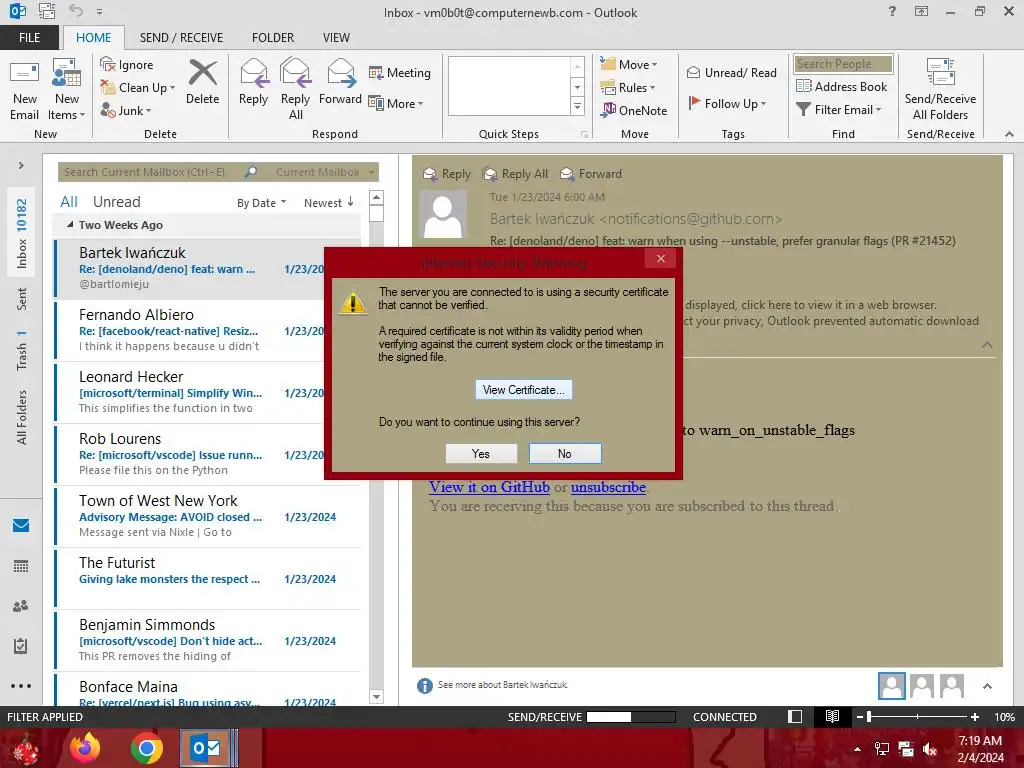Click the info icon about Bartek Iwańczuk
Screen dimensions: 1024x768
click(424, 685)
